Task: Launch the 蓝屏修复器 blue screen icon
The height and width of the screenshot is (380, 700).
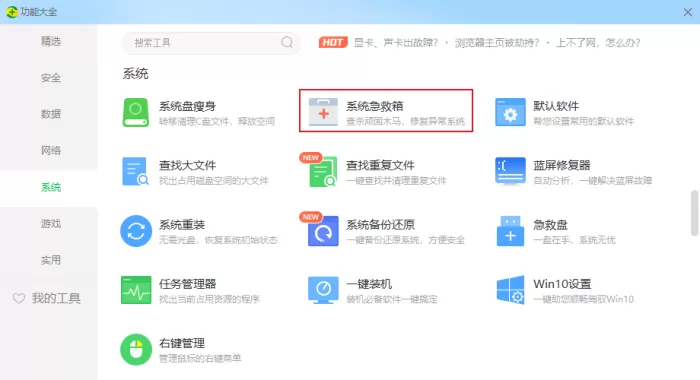Action: point(510,171)
